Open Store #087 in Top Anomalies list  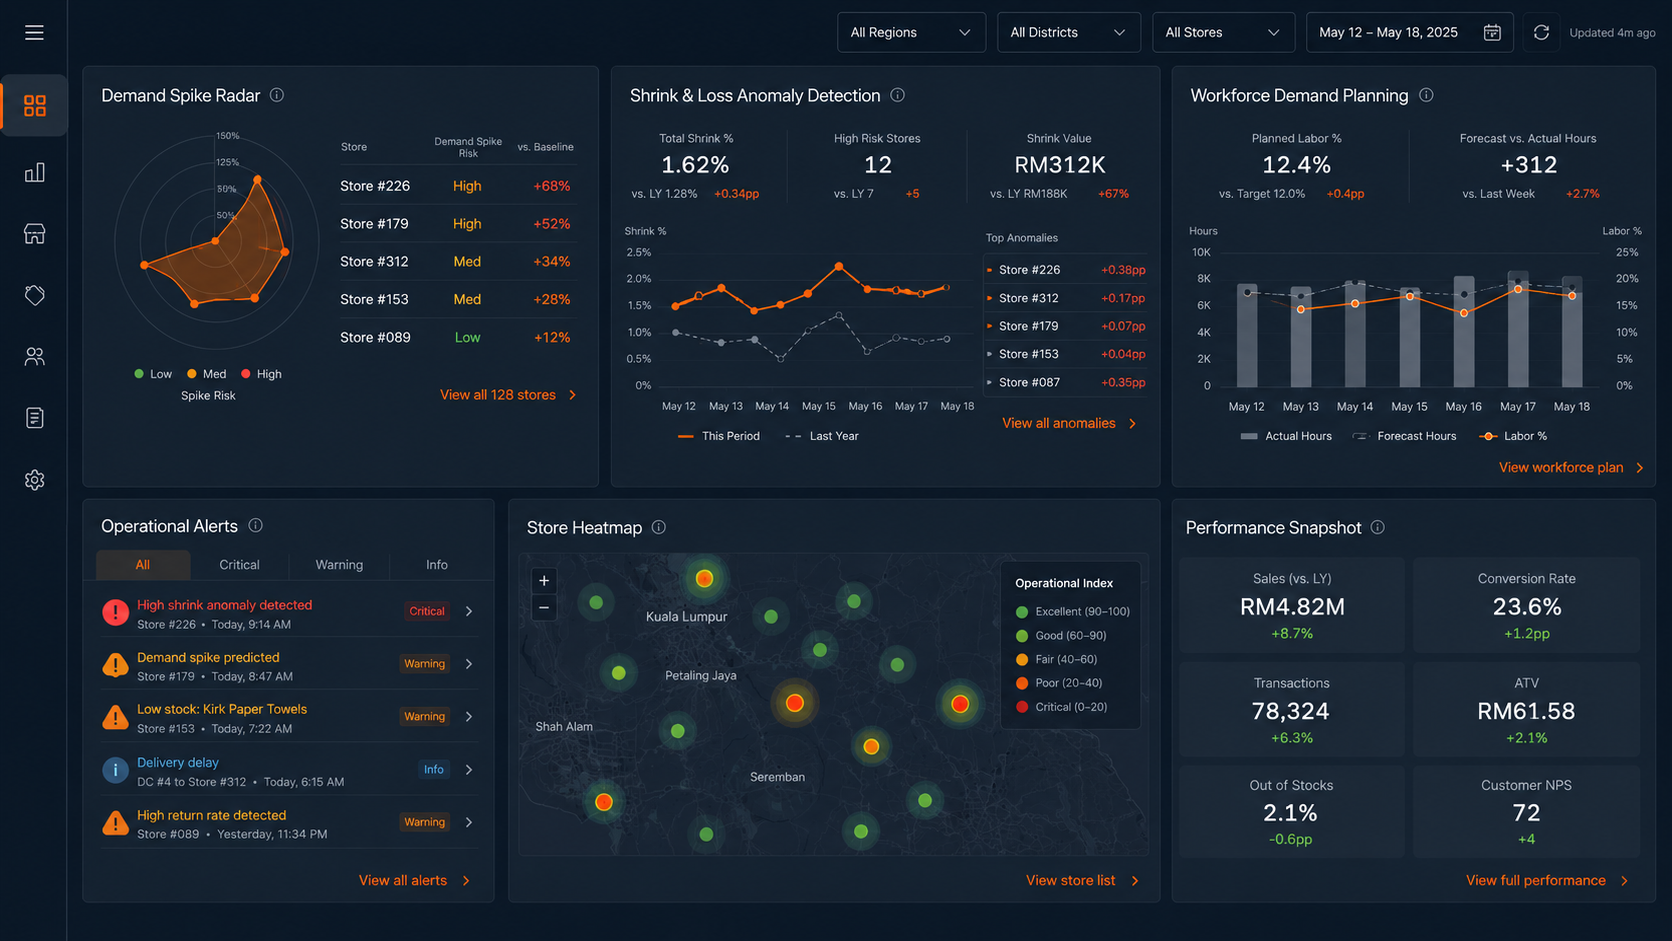coord(1066,382)
